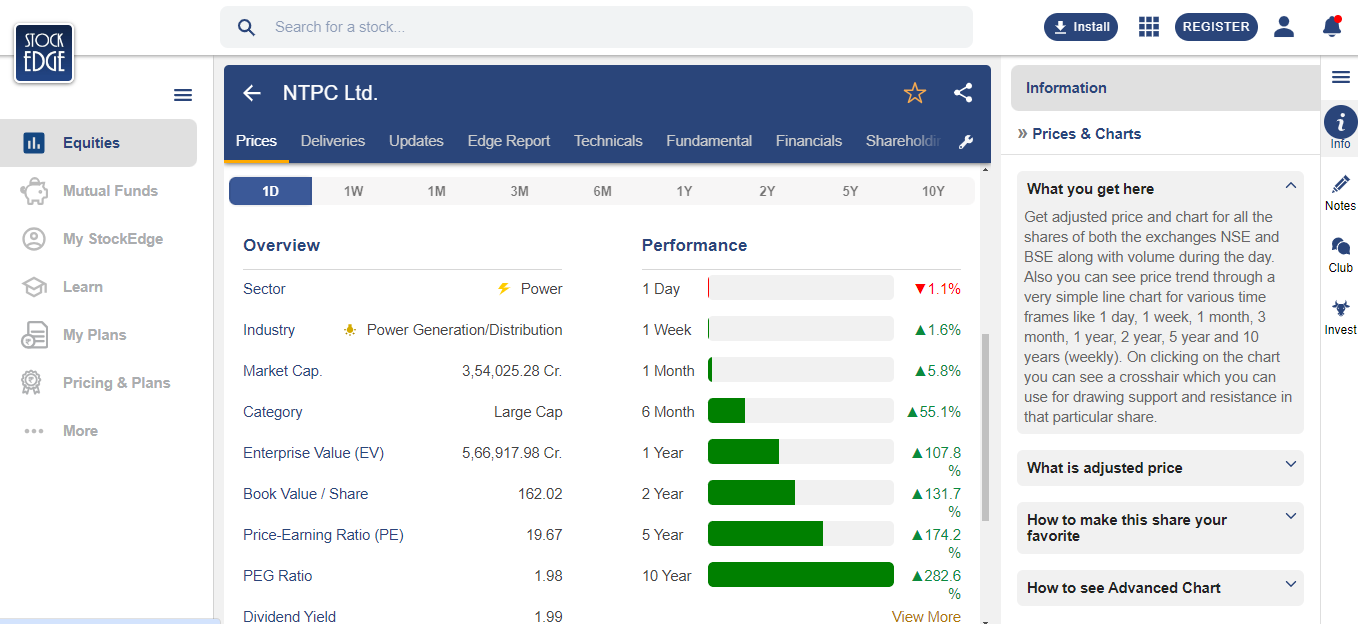Open the wrench tab settings icon

tap(966, 142)
